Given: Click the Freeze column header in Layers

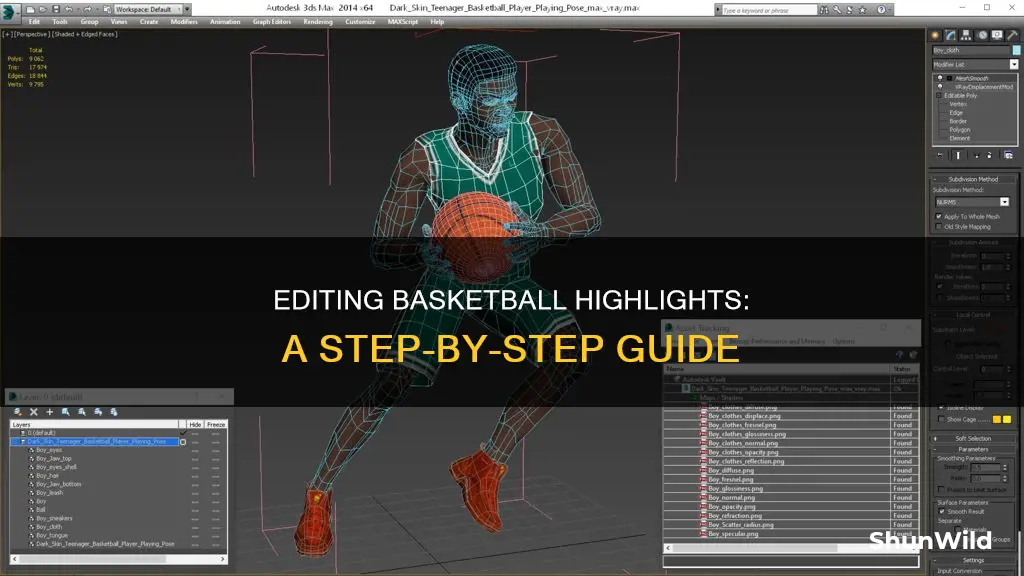Looking at the screenshot, I should pyautogui.click(x=216, y=424).
